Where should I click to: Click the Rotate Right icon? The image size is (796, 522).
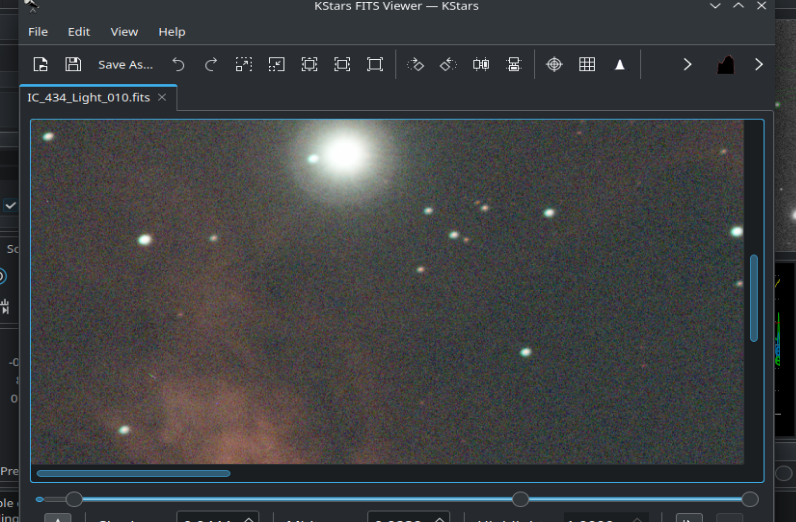[x=415, y=64]
